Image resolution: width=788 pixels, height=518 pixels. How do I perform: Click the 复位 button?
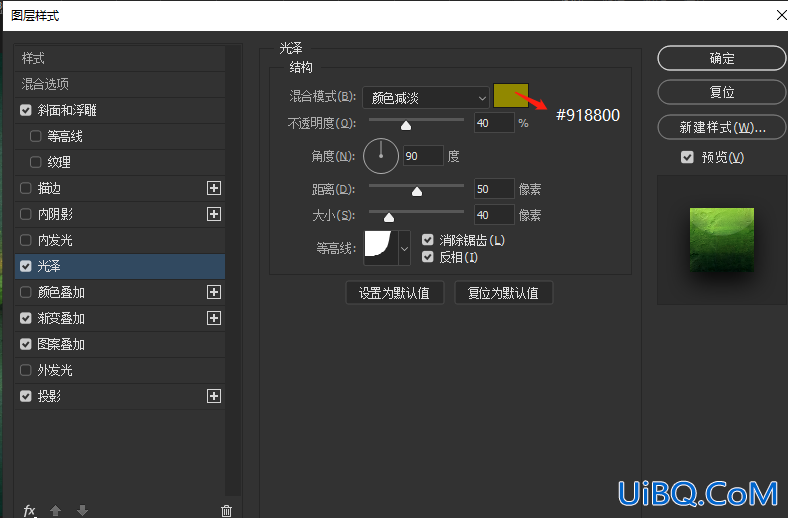(722, 92)
